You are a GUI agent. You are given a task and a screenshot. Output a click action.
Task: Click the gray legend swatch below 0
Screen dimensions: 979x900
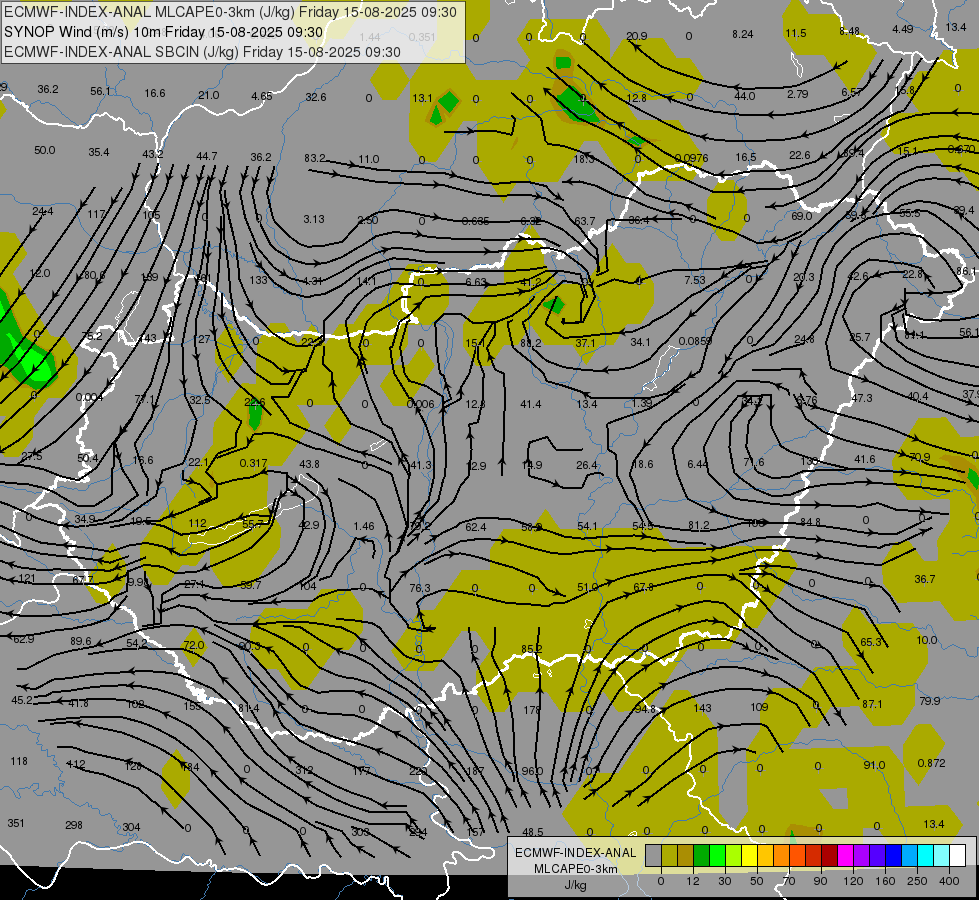(x=653, y=855)
